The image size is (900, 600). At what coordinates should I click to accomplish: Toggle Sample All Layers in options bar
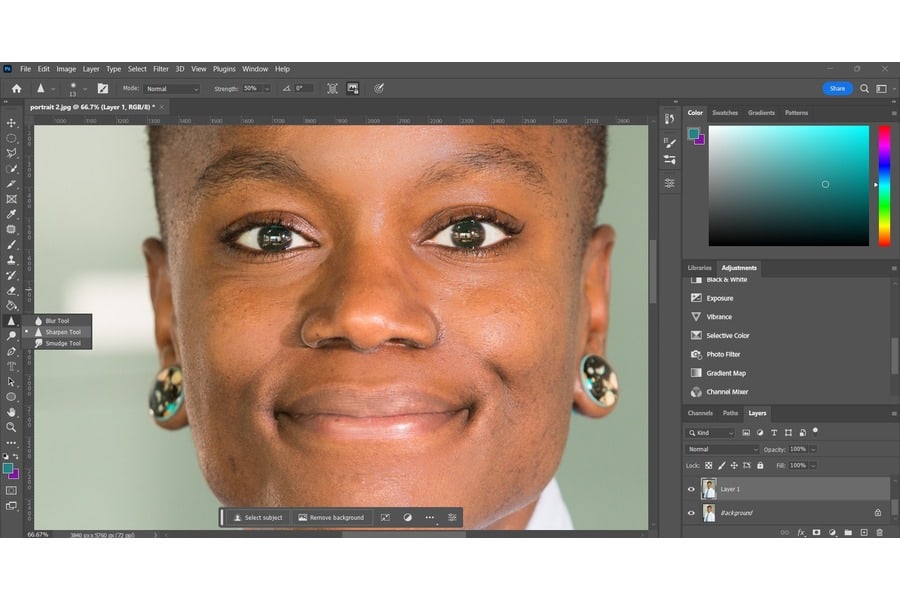[x=332, y=88]
